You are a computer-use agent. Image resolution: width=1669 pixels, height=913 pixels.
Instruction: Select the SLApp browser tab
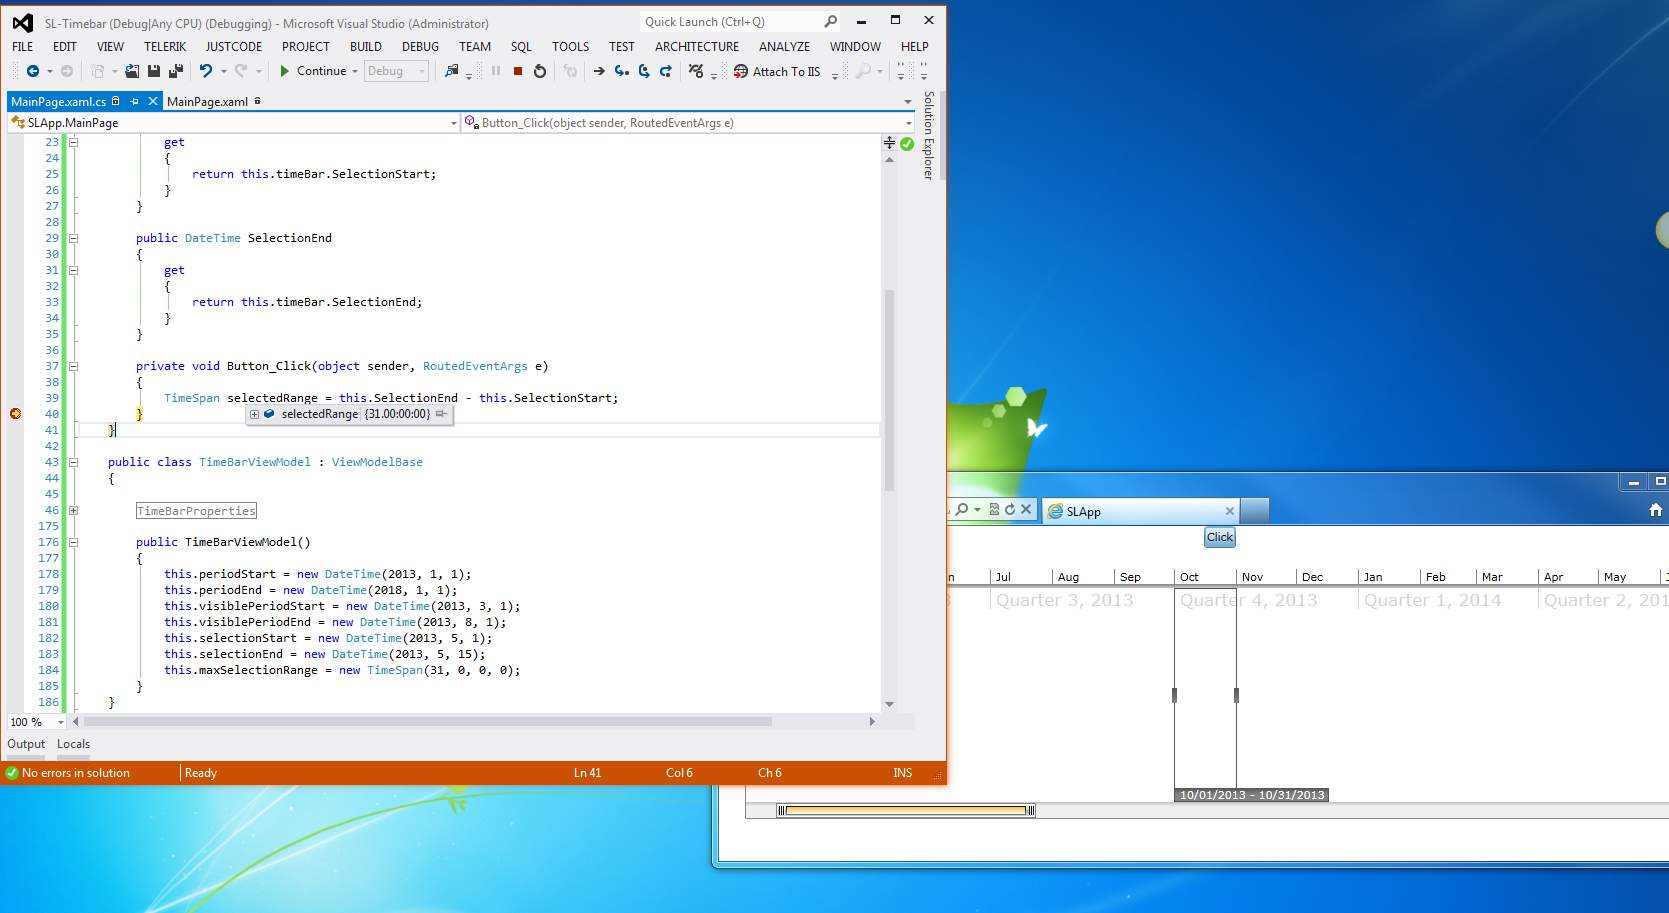pyautogui.click(x=1140, y=511)
